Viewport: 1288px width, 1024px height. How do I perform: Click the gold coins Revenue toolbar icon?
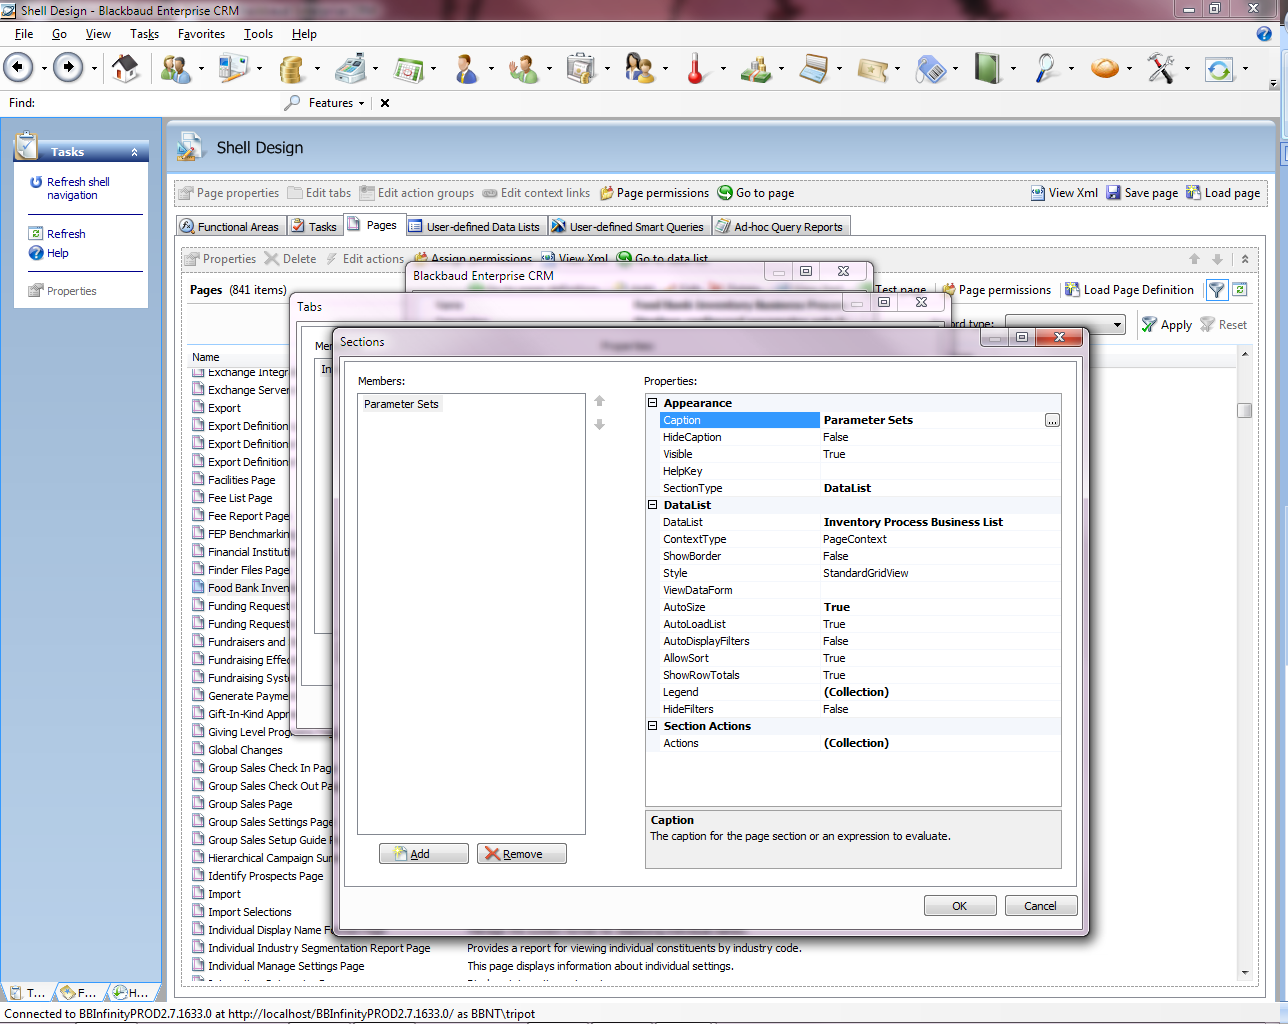coord(291,68)
